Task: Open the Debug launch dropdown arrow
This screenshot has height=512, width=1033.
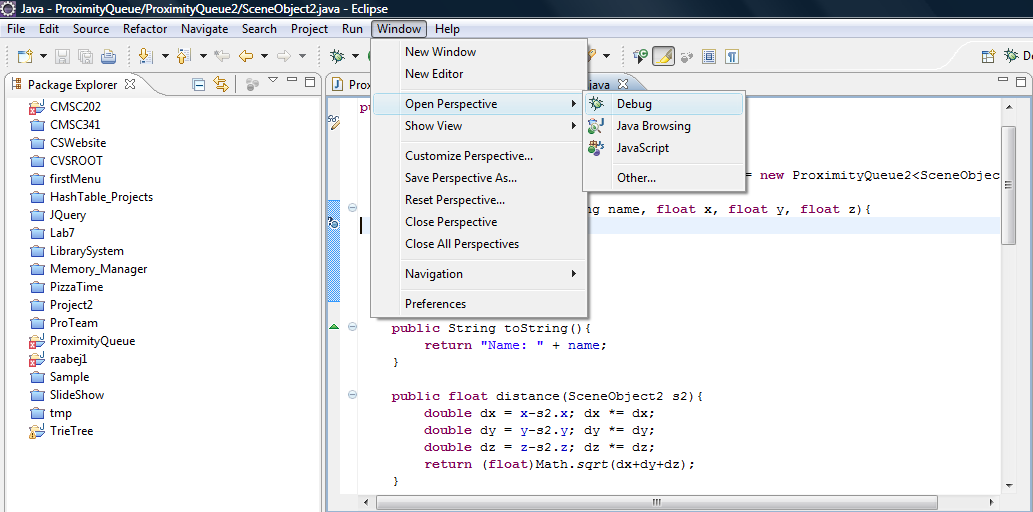Action: point(356,57)
